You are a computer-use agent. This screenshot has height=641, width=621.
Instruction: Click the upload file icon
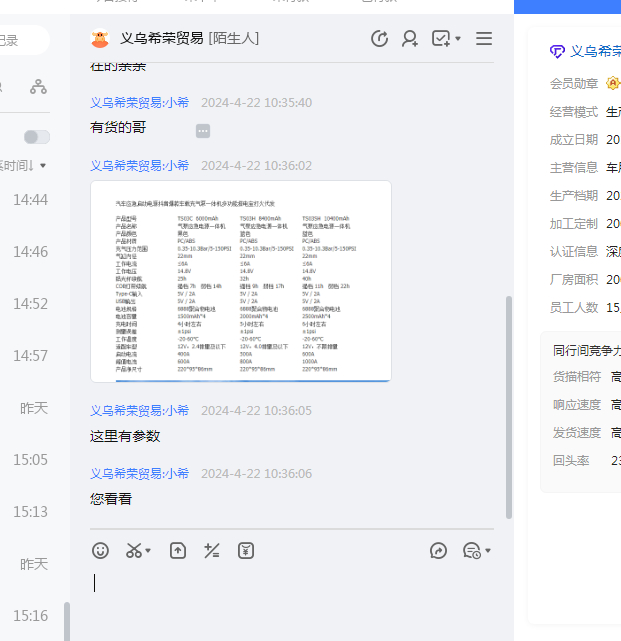coord(177,550)
